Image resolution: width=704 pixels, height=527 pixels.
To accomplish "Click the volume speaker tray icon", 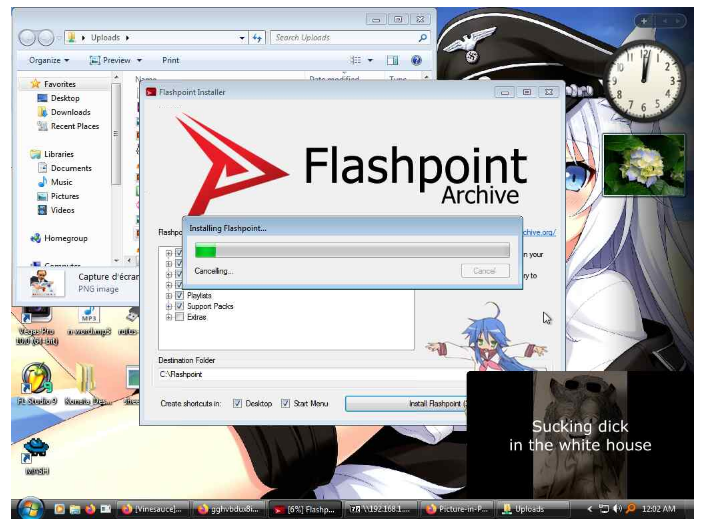I will tap(617, 509).
